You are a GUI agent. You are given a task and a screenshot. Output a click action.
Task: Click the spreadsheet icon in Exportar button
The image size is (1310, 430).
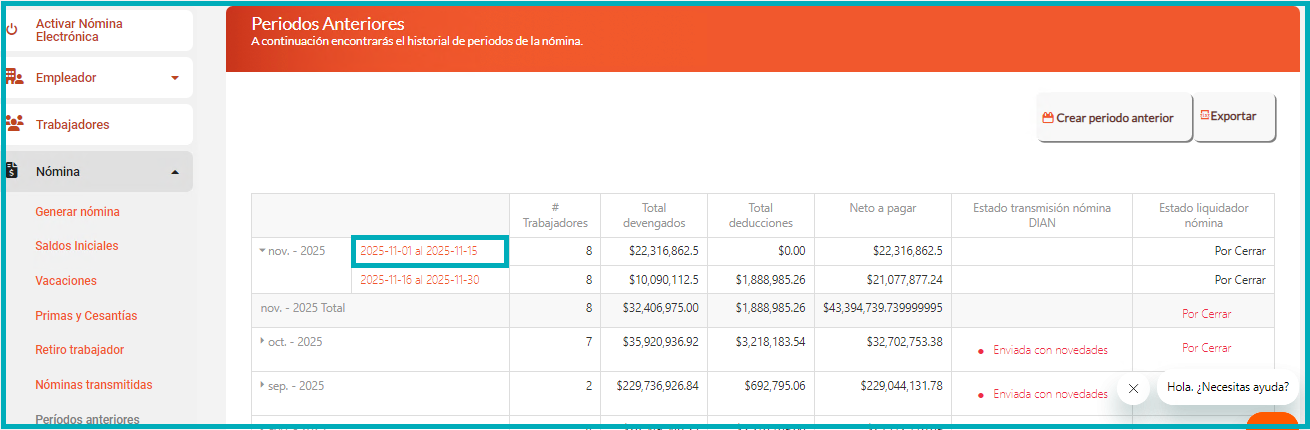1204,116
